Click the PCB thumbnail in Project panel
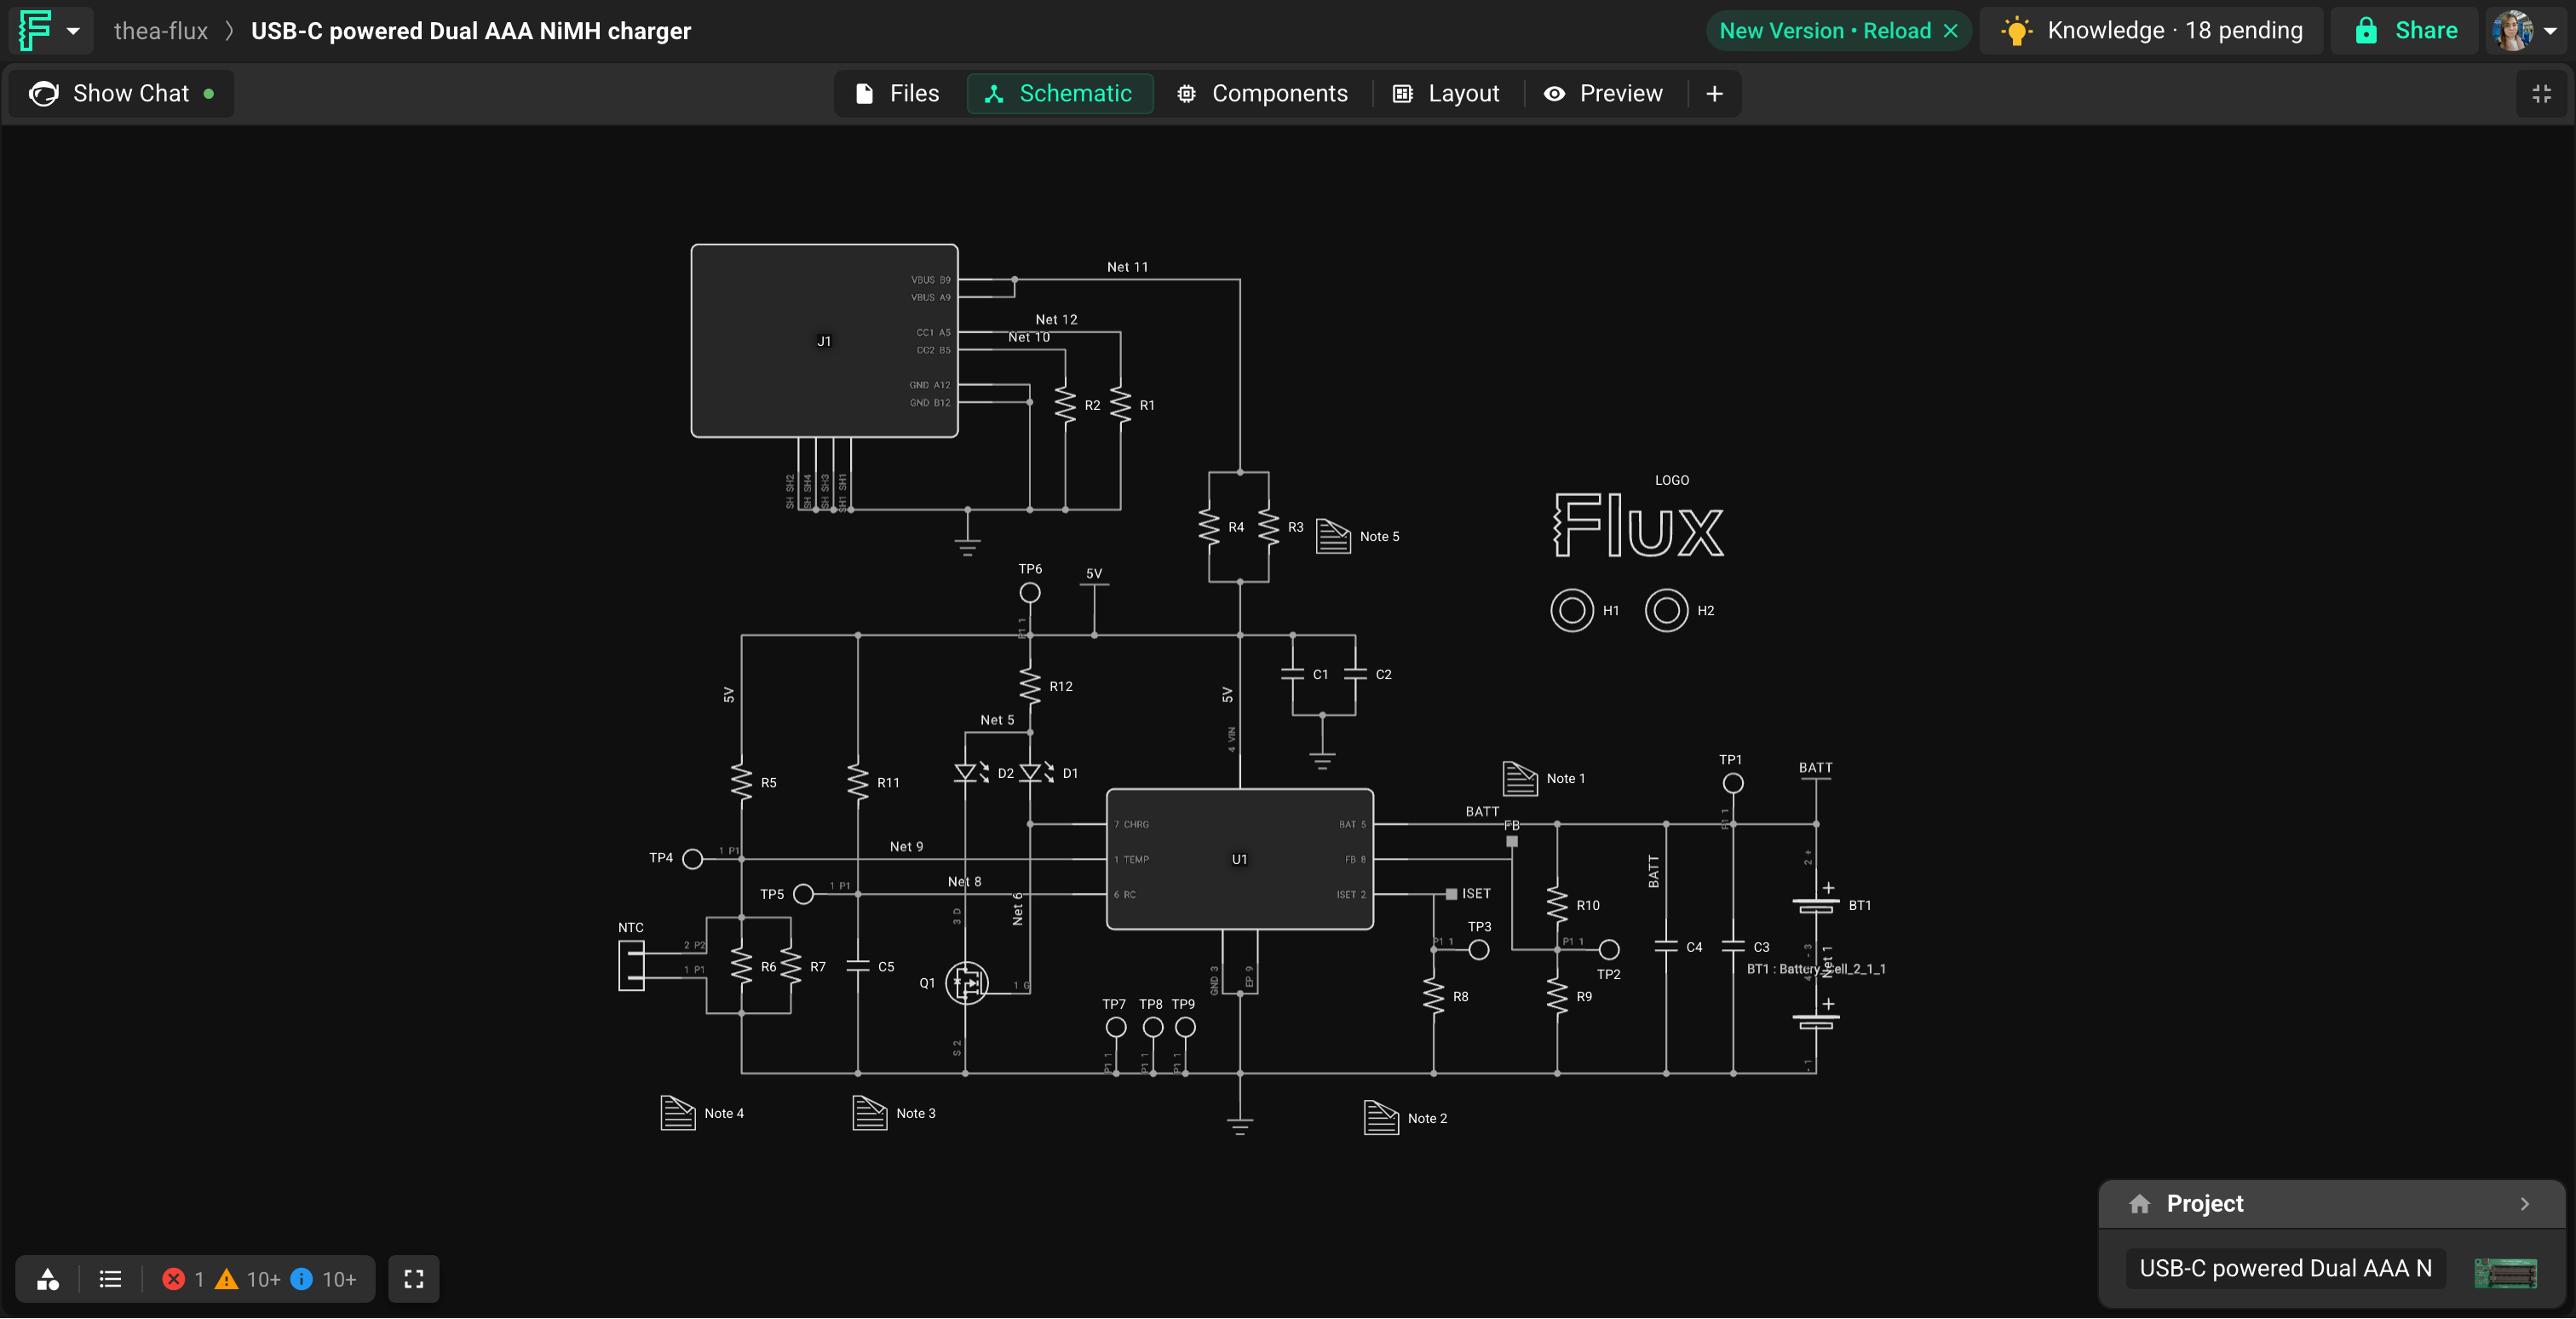Image resolution: width=2576 pixels, height=1319 pixels. coord(2506,1272)
